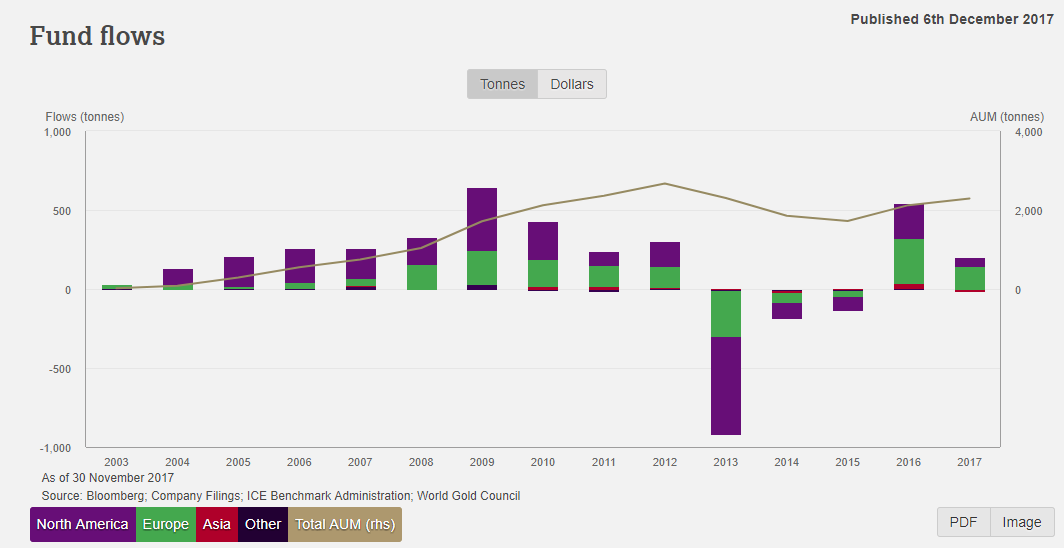Click the 2016 green Europe bar segment
The width and height of the screenshot is (1064, 548).
tap(909, 261)
